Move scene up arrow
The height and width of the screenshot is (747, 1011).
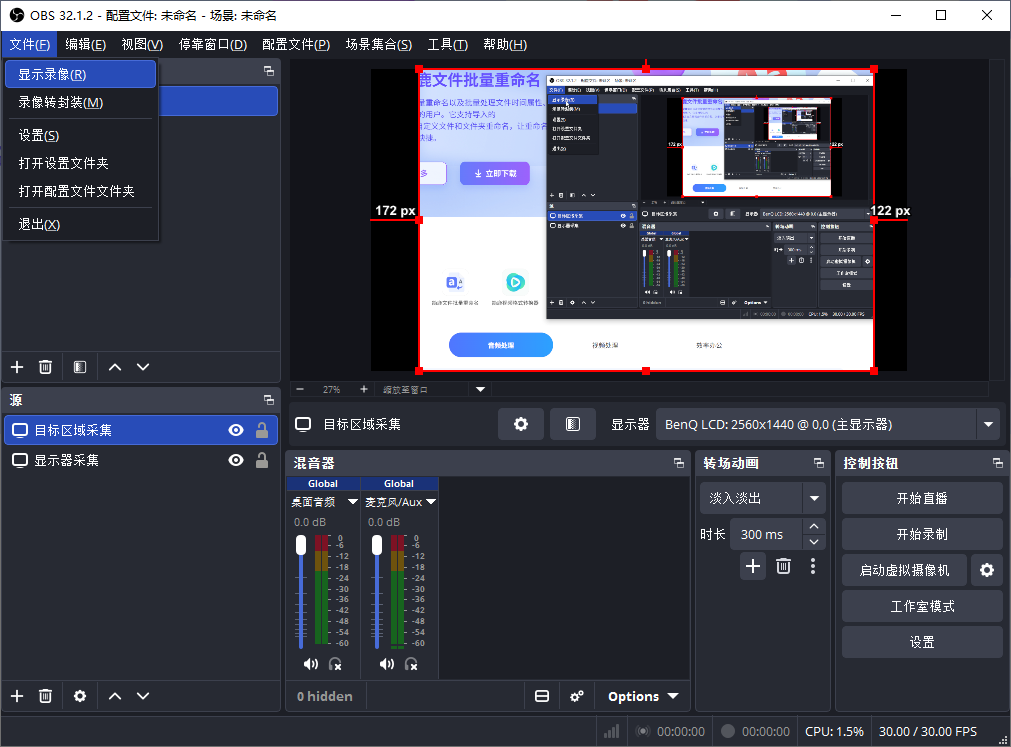pos(115,367)
